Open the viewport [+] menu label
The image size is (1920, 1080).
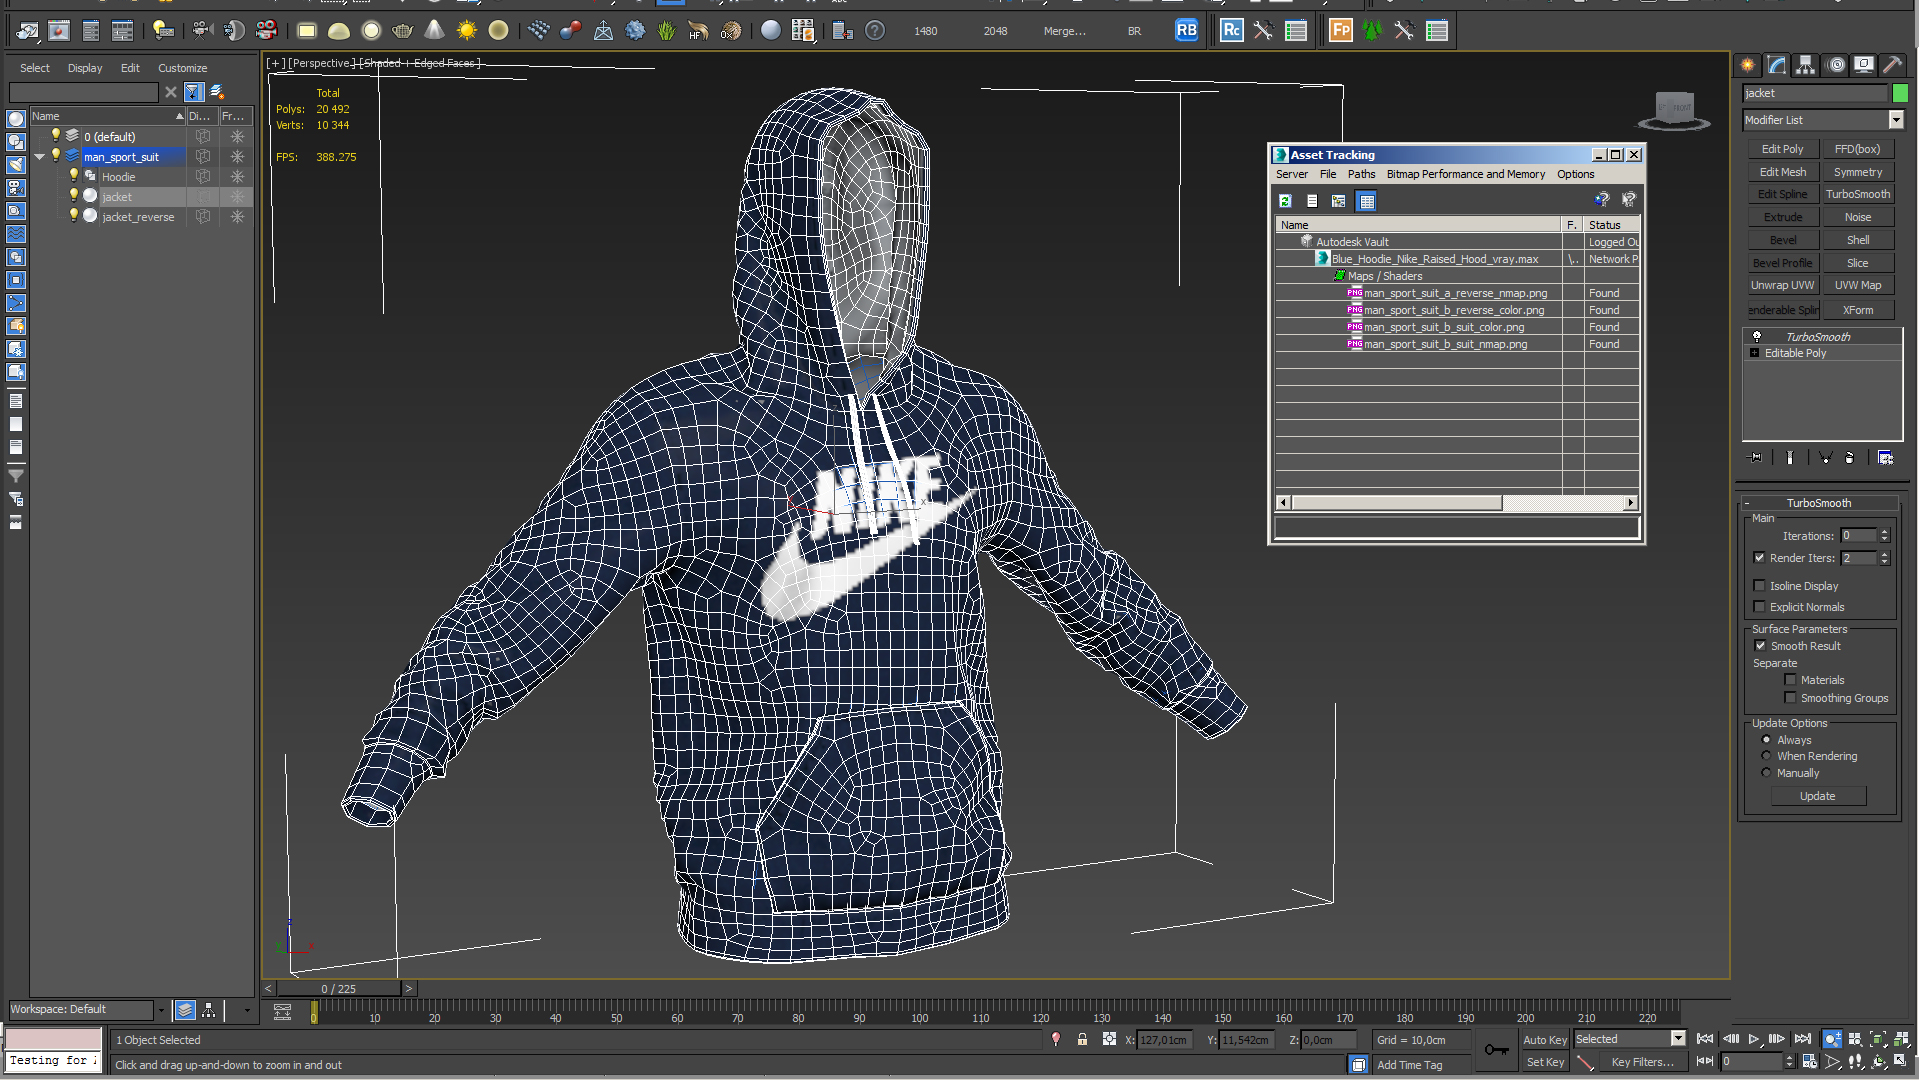pyautogui.click(x=276, y=63)
